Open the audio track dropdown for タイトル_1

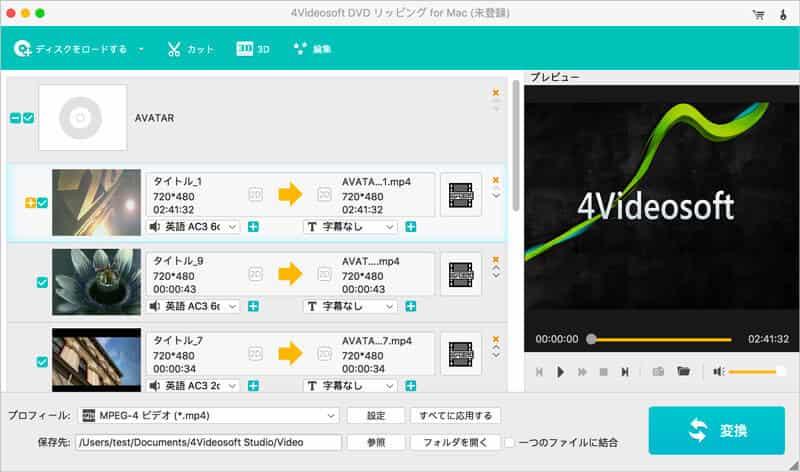coord(193,227)
